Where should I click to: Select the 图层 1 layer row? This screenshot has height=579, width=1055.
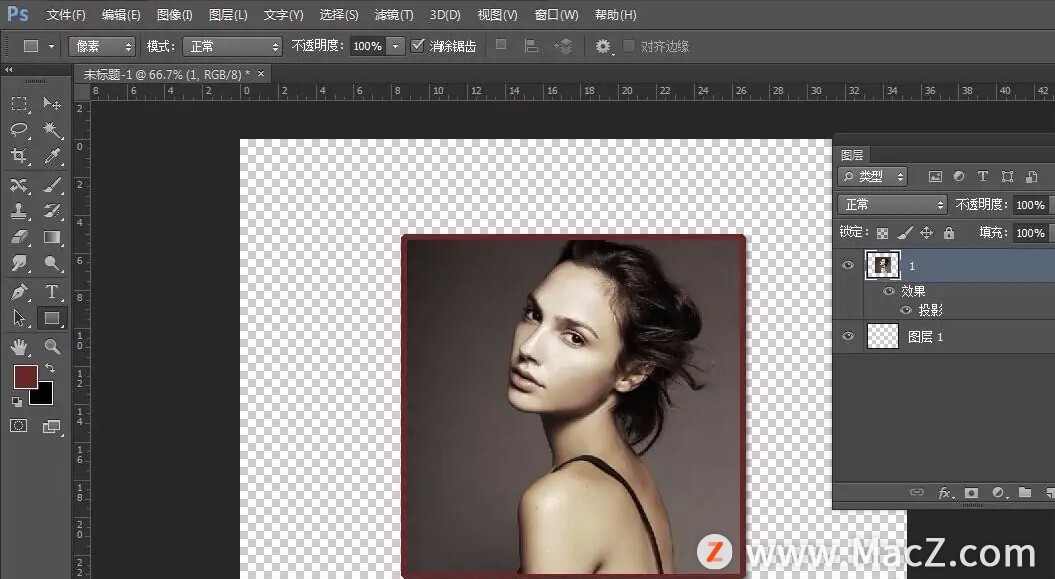960,337
